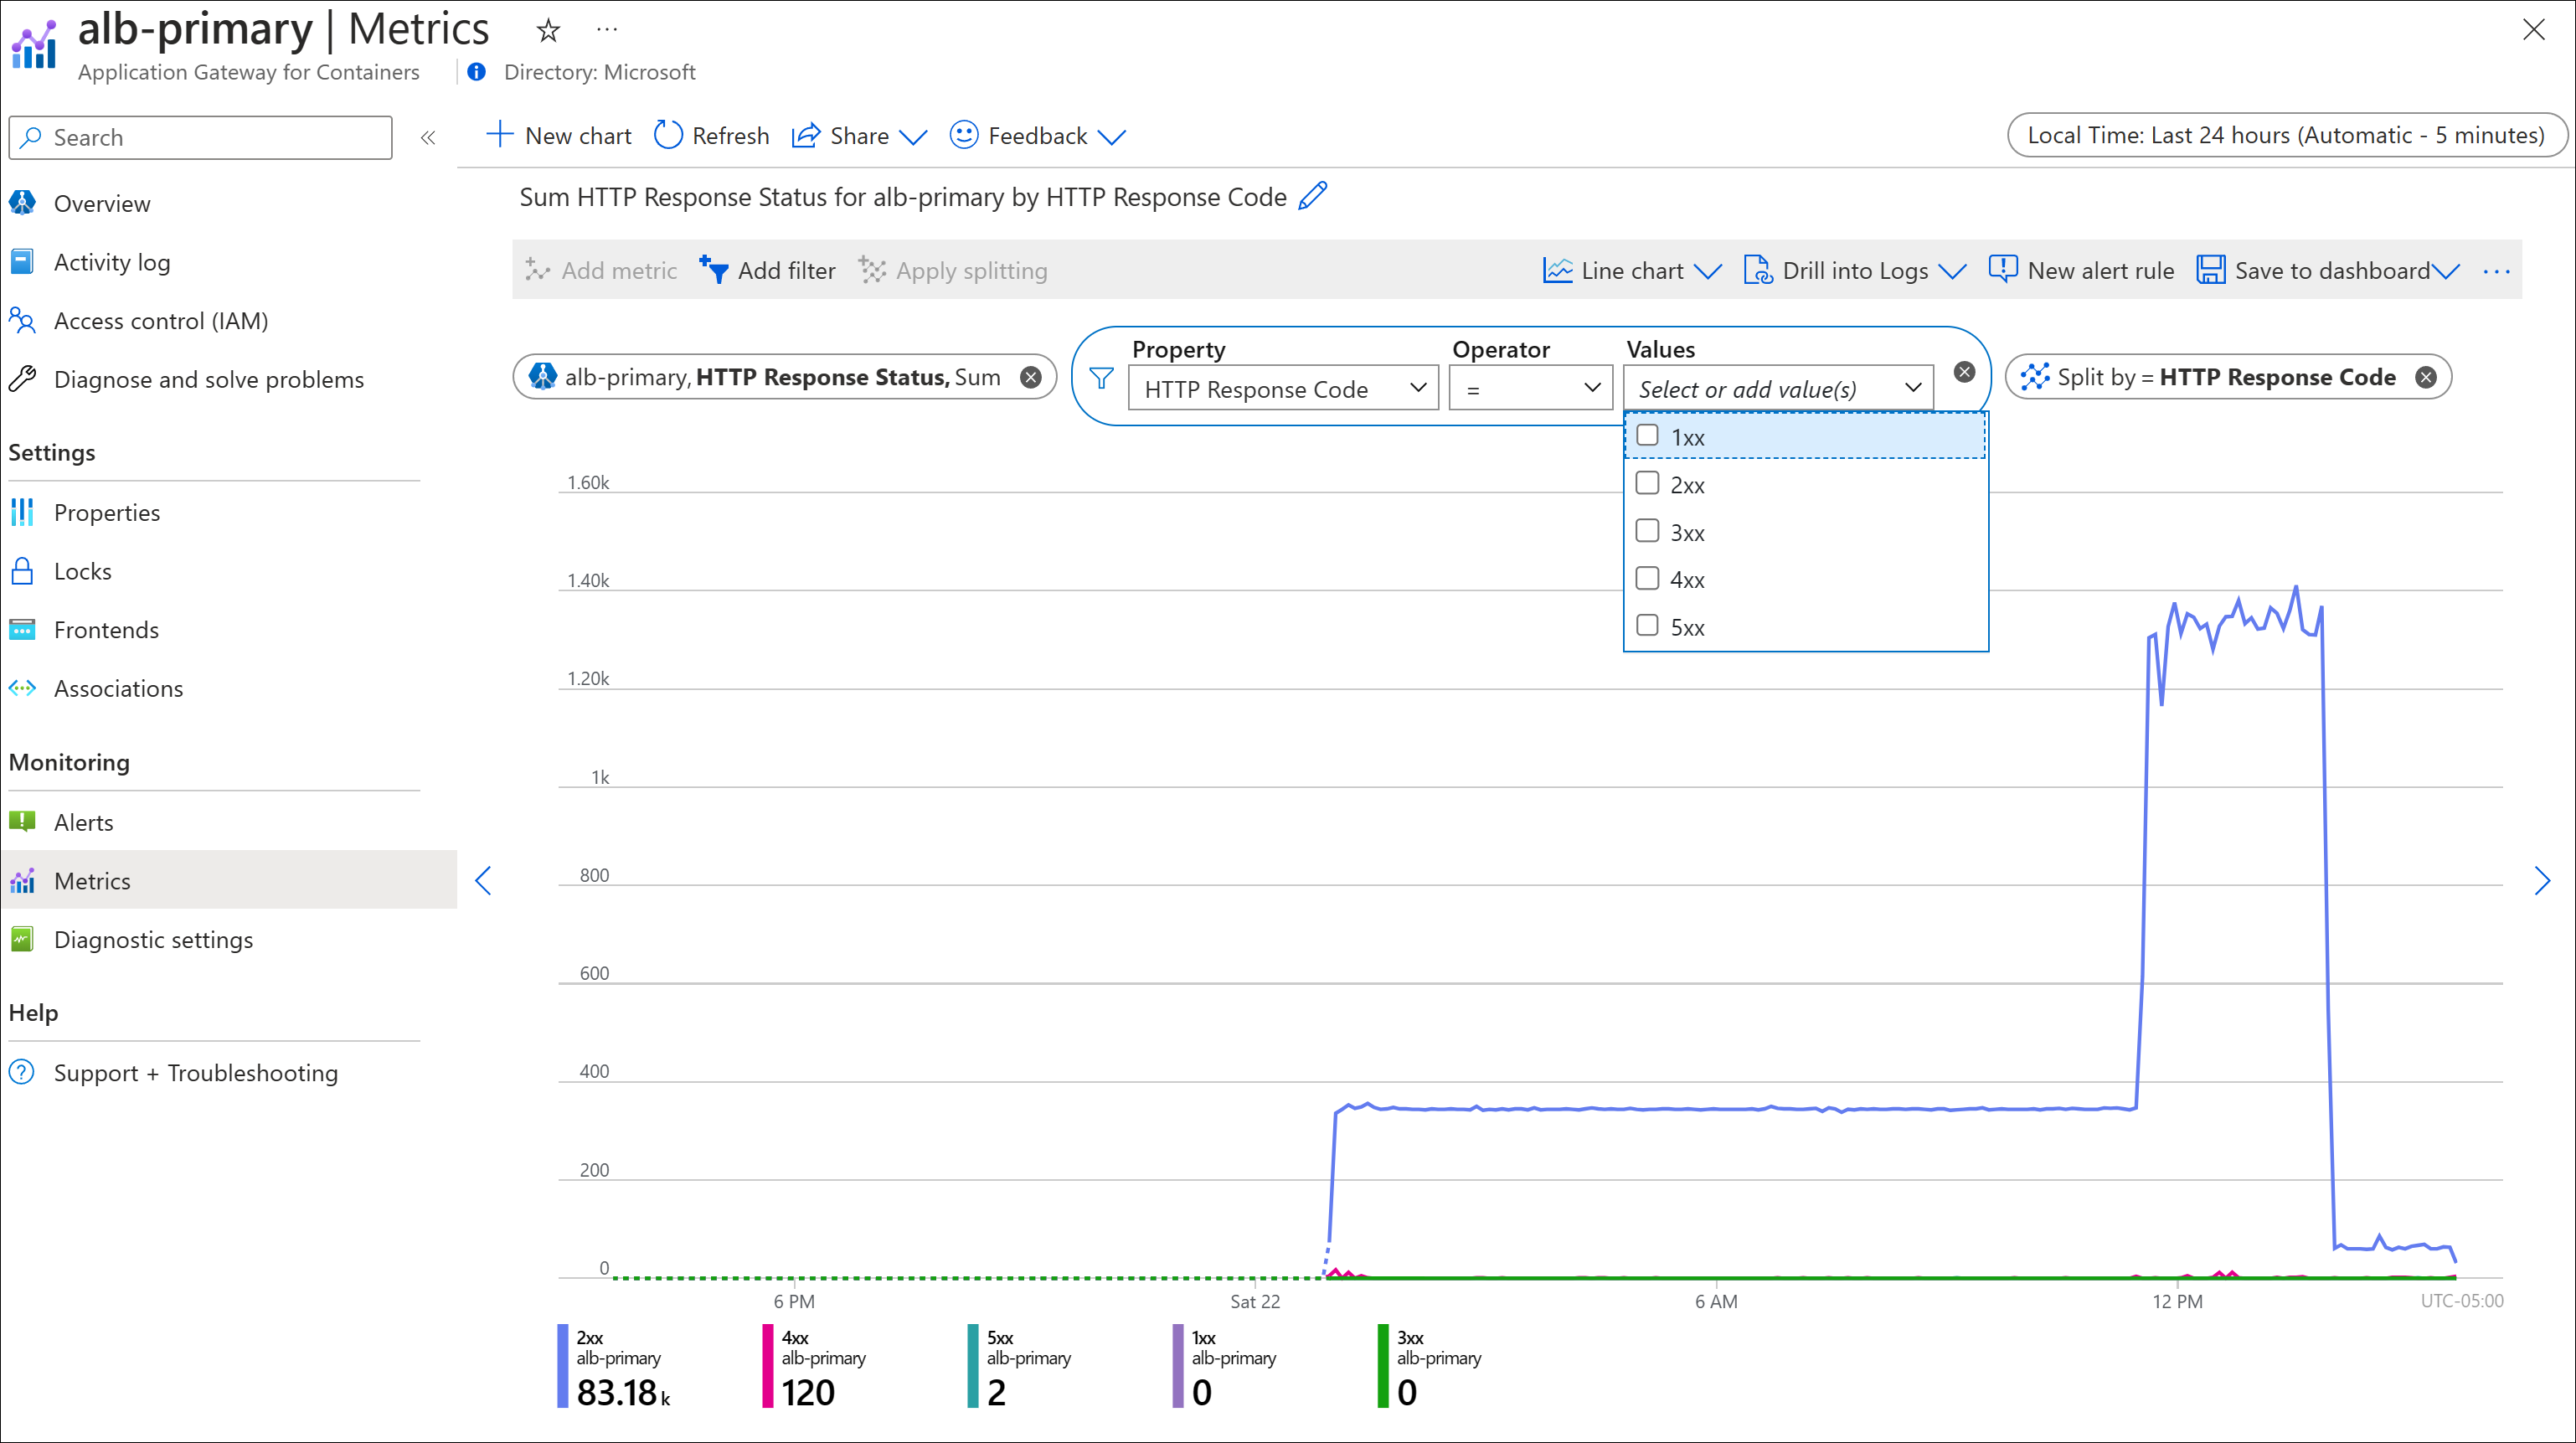Toggle the 2xx HTTP response code checkbox
This screenshot has width=2576, height=1443.
point(1646,485)
